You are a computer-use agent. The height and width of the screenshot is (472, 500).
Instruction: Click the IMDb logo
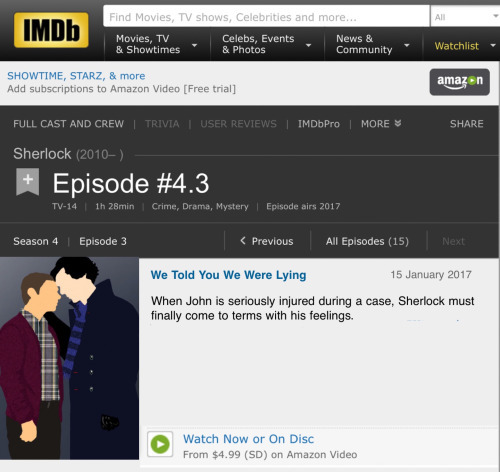[51, 30]
